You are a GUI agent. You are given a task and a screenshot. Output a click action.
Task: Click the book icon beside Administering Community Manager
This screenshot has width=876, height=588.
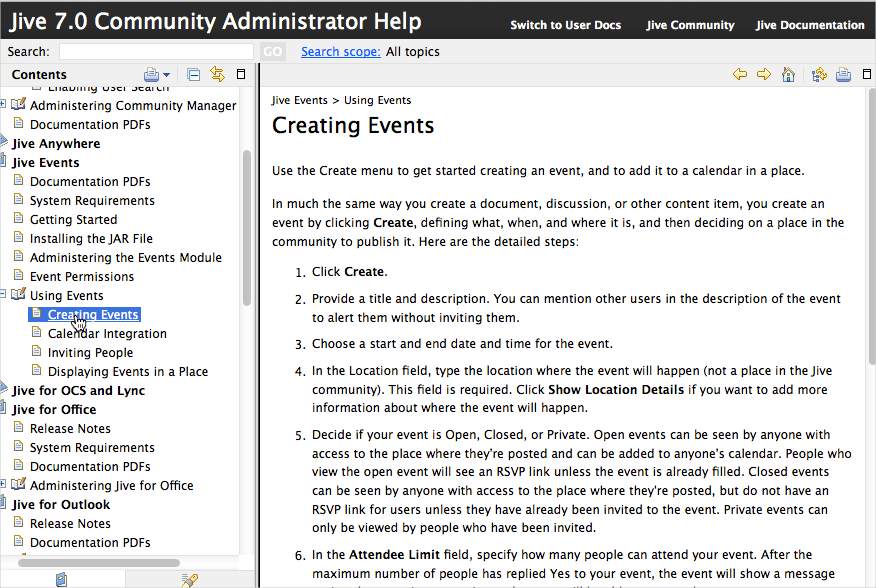pos(18,104)
